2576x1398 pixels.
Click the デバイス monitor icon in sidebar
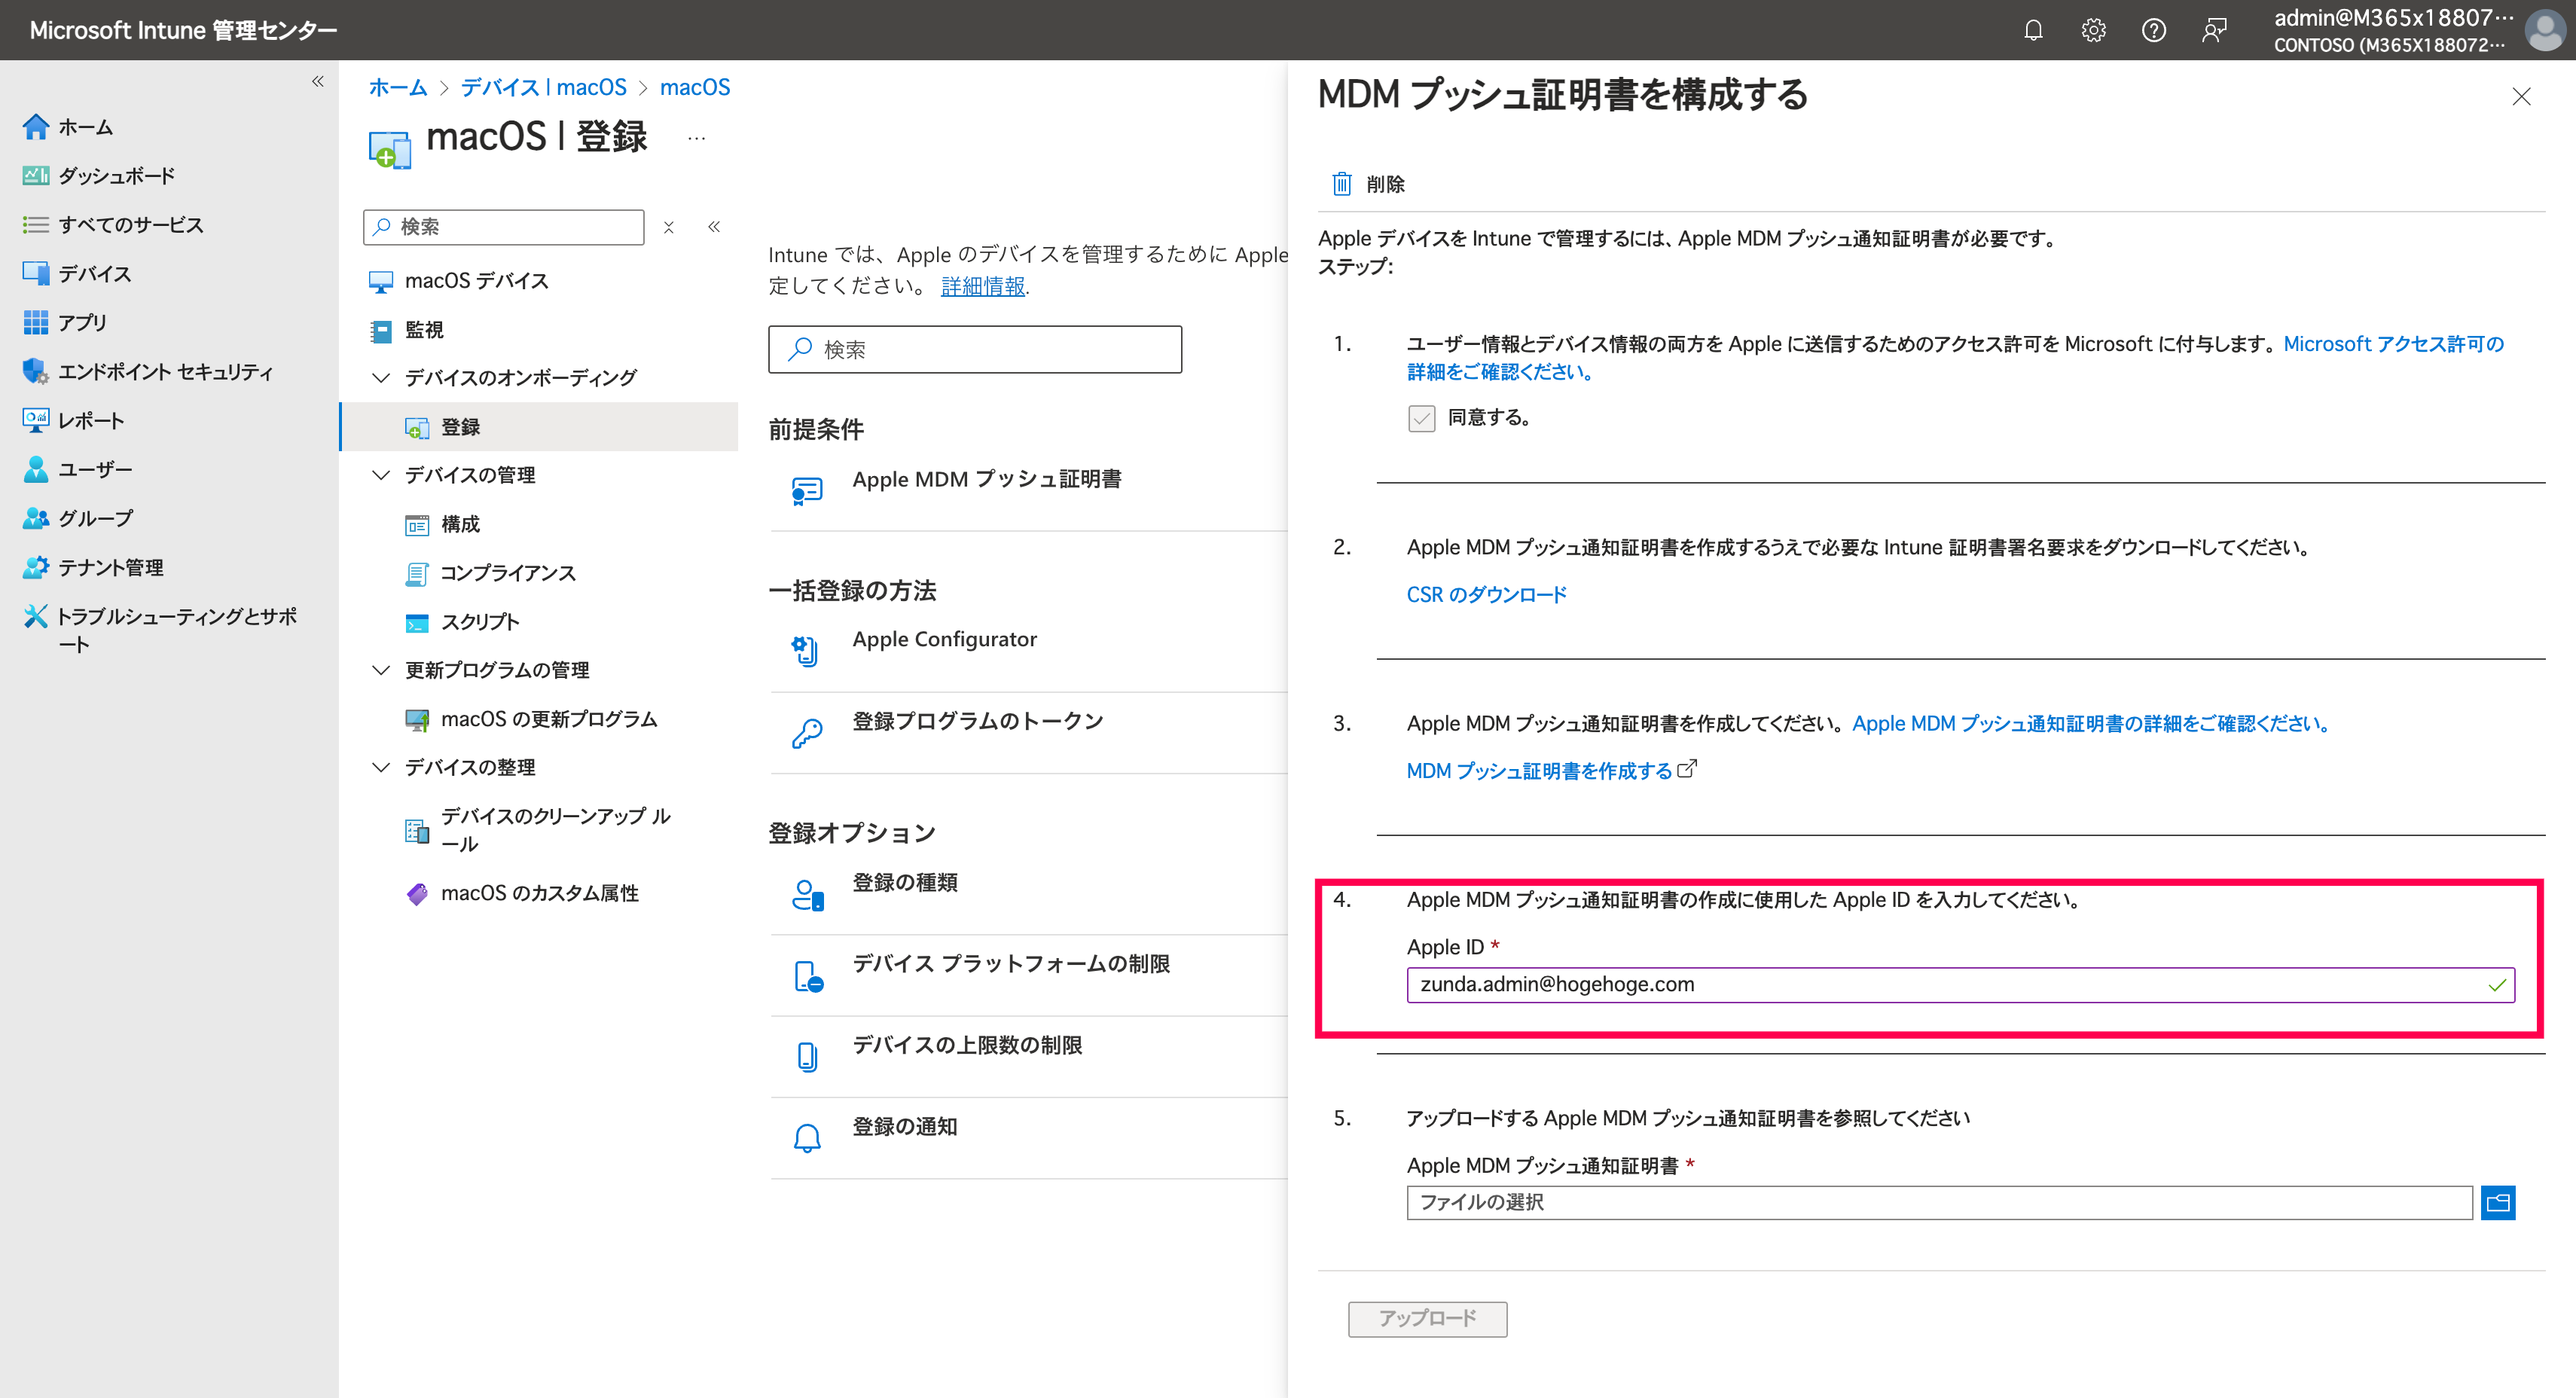pyautogui.click(x=36, y=273)
